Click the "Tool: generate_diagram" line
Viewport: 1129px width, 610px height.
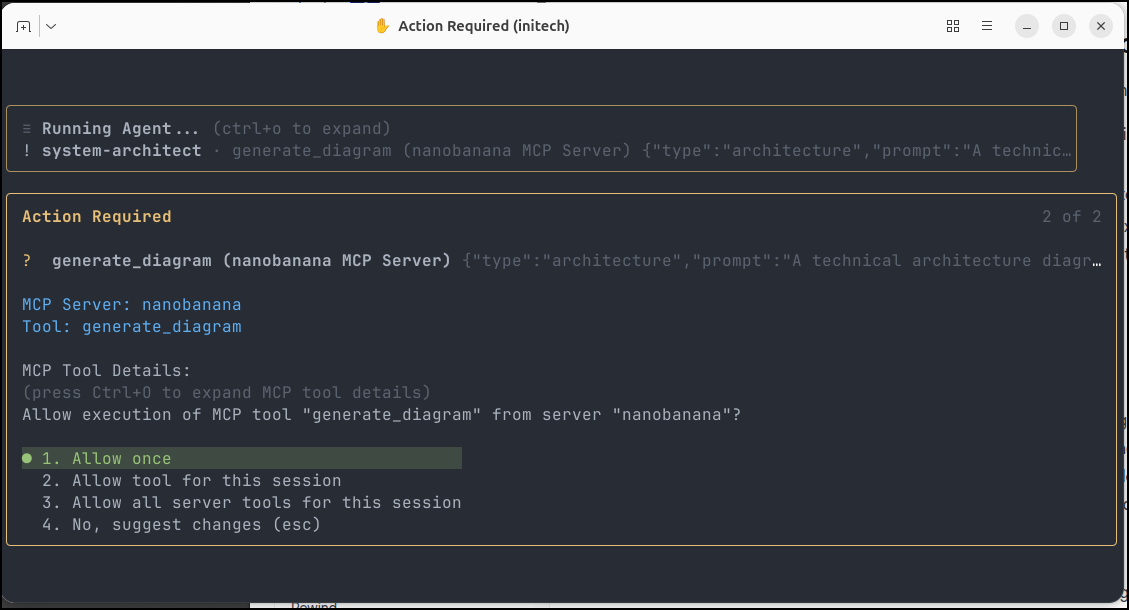tap(132, 327)
